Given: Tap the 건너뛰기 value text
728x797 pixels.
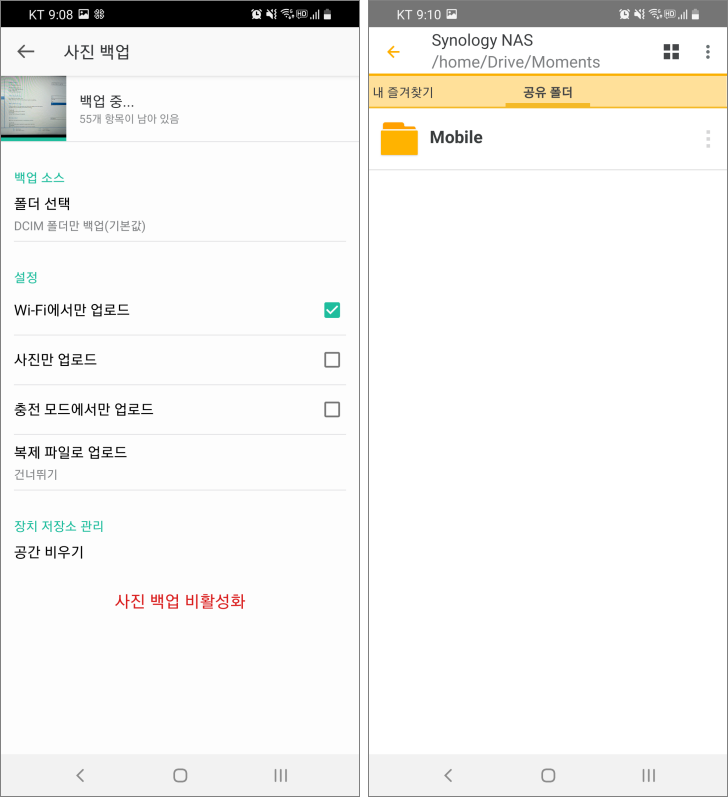Looking at the screenshot, I should pyautogui.click(x=36, y=474).
